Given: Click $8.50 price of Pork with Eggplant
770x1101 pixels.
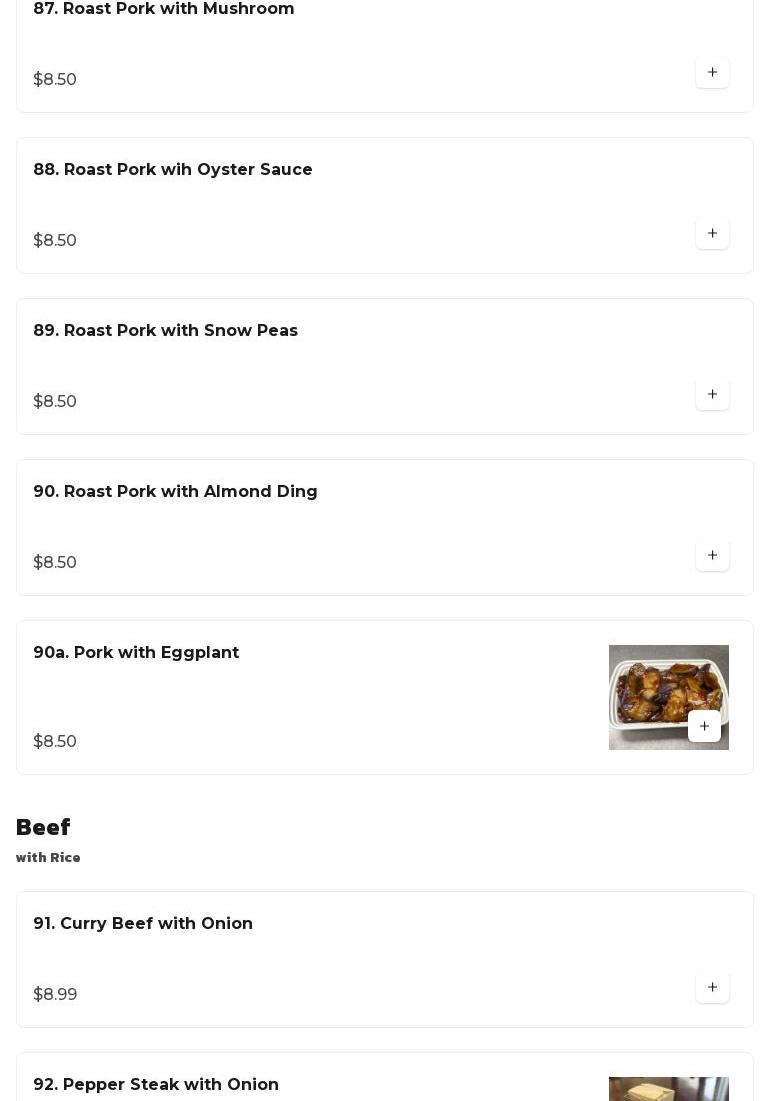Looking at the screenshot, I should [55, 741].
